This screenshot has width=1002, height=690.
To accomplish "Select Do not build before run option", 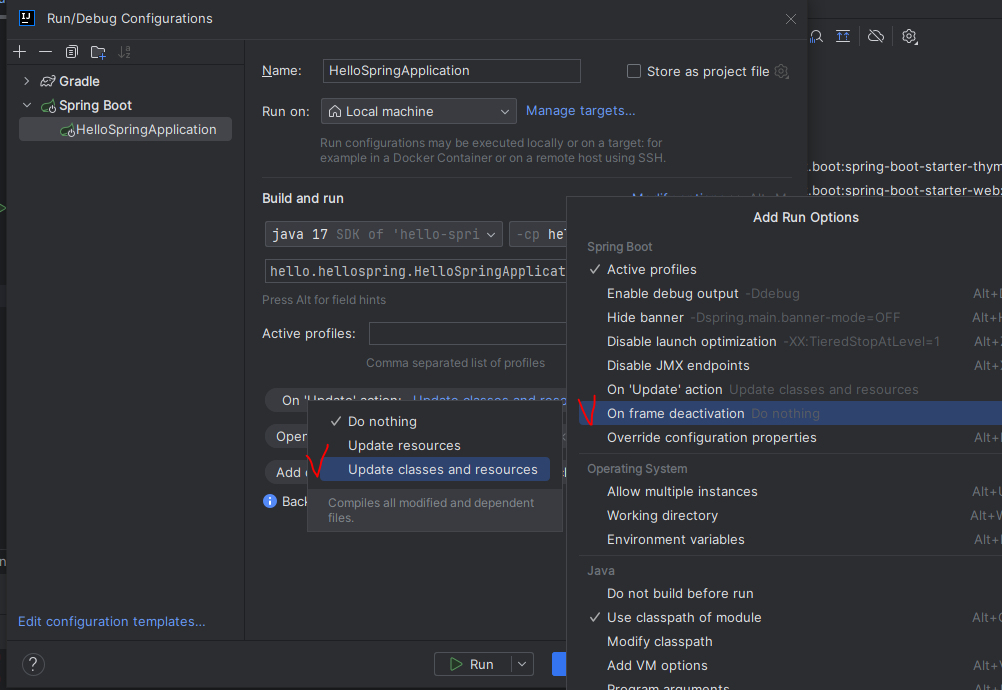I will [790, 594].
